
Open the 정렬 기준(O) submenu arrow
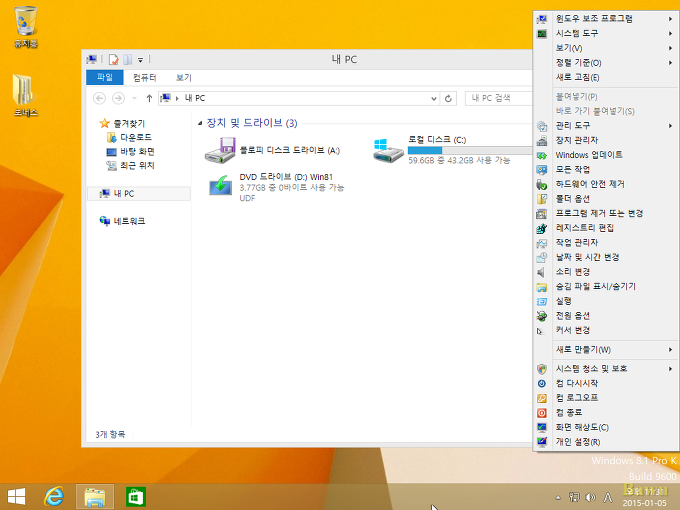(x=670, y=63)
